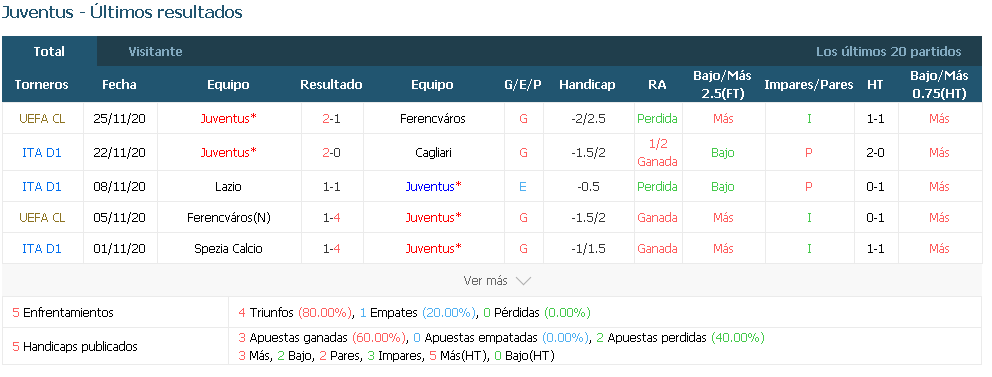Select the Total tab

49,52
